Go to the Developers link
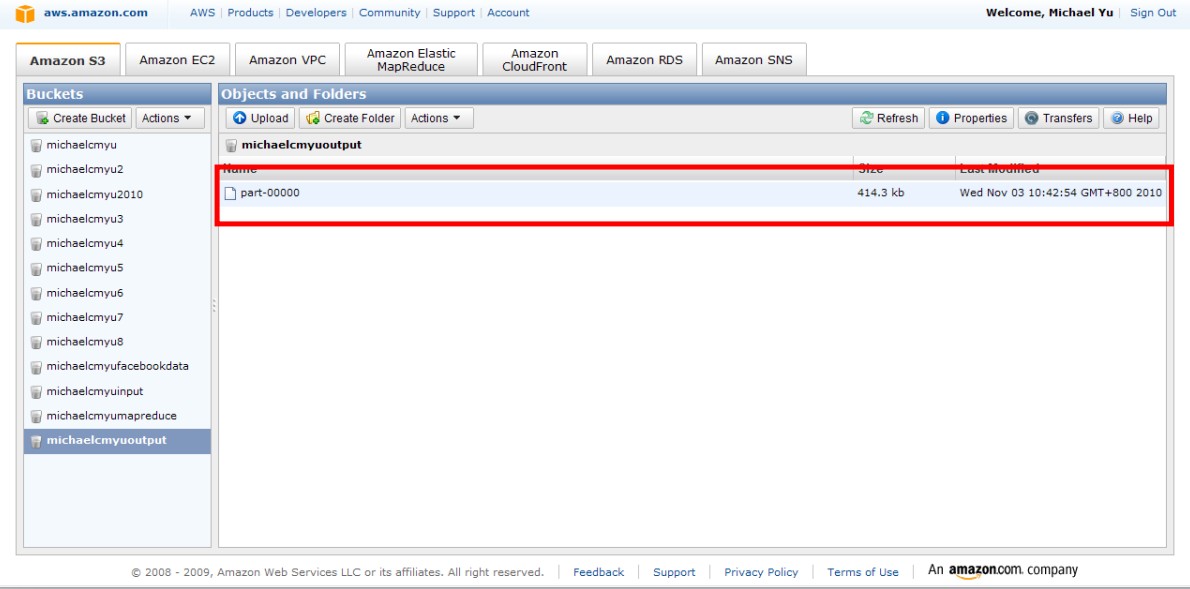 click(316, 13)
